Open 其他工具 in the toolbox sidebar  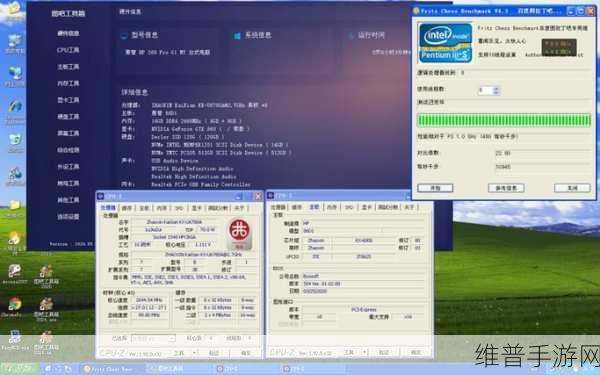68,200
